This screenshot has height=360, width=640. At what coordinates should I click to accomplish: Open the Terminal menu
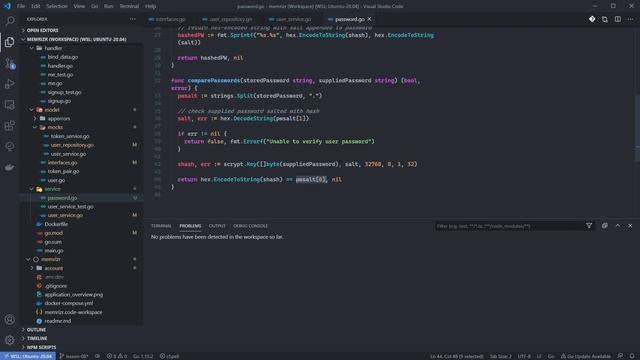click(x=129, y=6)
